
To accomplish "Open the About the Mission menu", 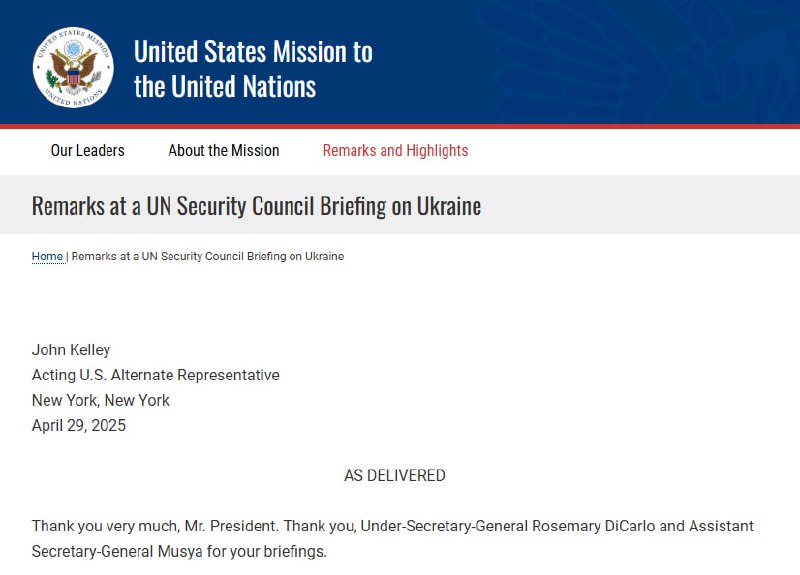I will tap(224, 151).
